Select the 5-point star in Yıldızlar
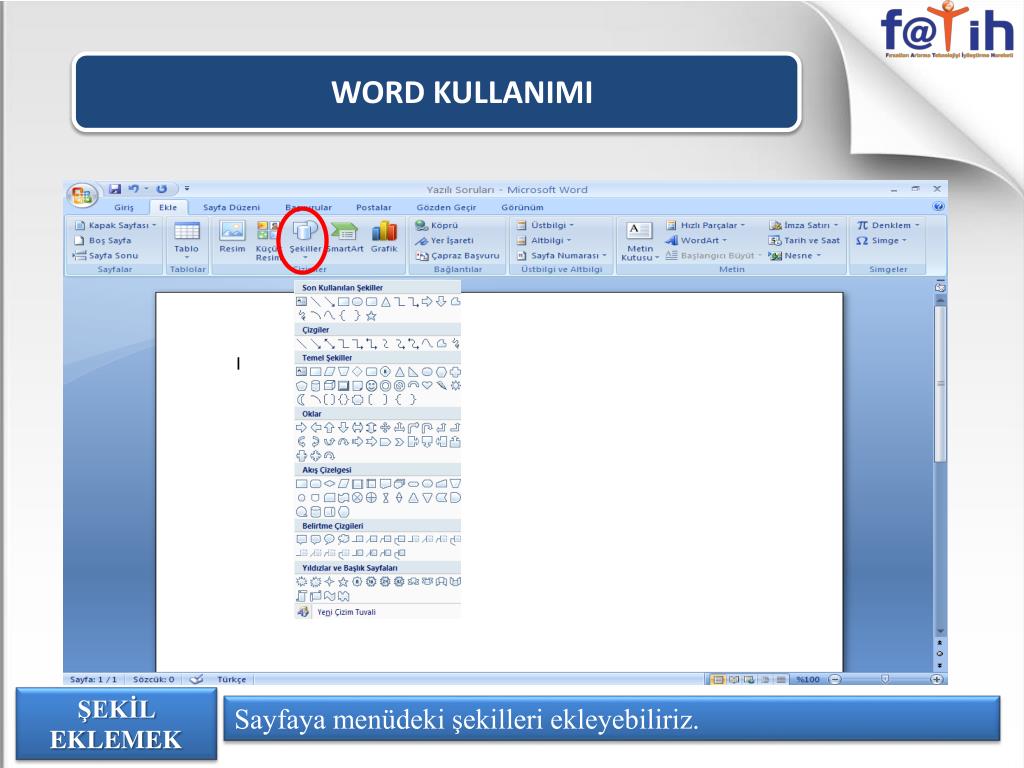This screenshot has width=1024, height=768. coord(344,582)
